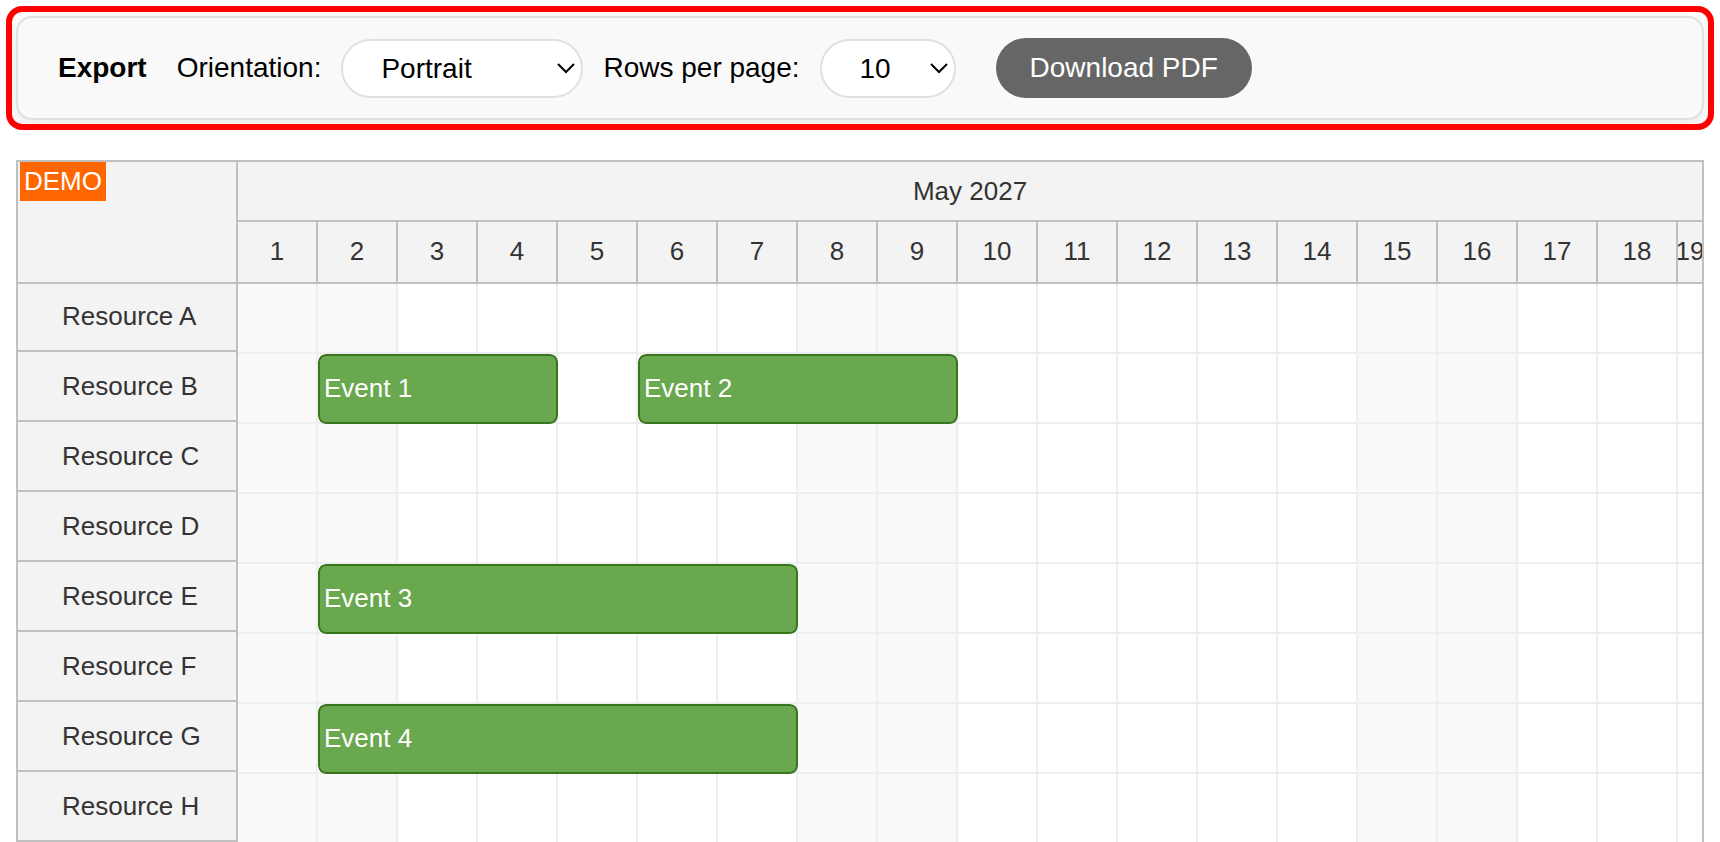Image resolution: width=1720 pixels, height=842 pixels.
Task: Click the Resource B row header
Action: (x=127, y=387)
